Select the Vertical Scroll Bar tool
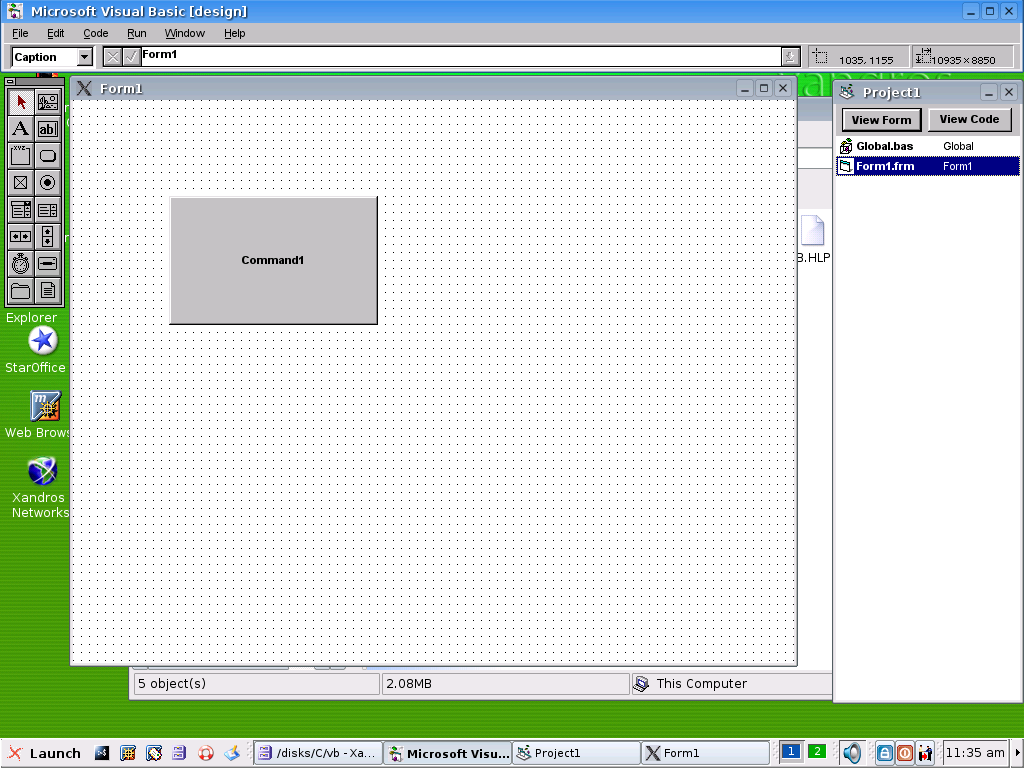 [x=48, y=236]
